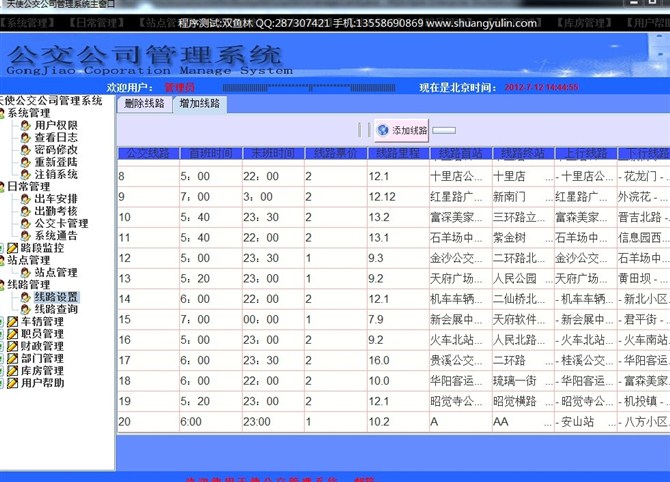Select the root node 天使公交公司管理系统
The height and width of the screenshot is (482, 670).
pyautogui.click(x=50, y=101)
